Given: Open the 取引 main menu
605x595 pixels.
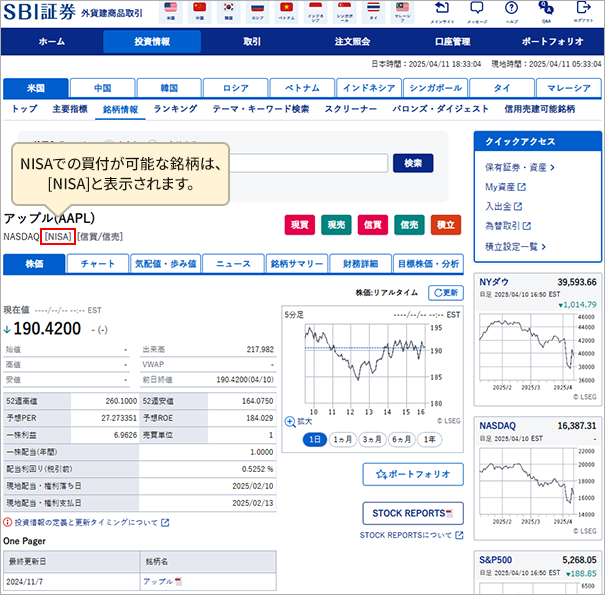Looking at the screenshot, I should 252,42.
